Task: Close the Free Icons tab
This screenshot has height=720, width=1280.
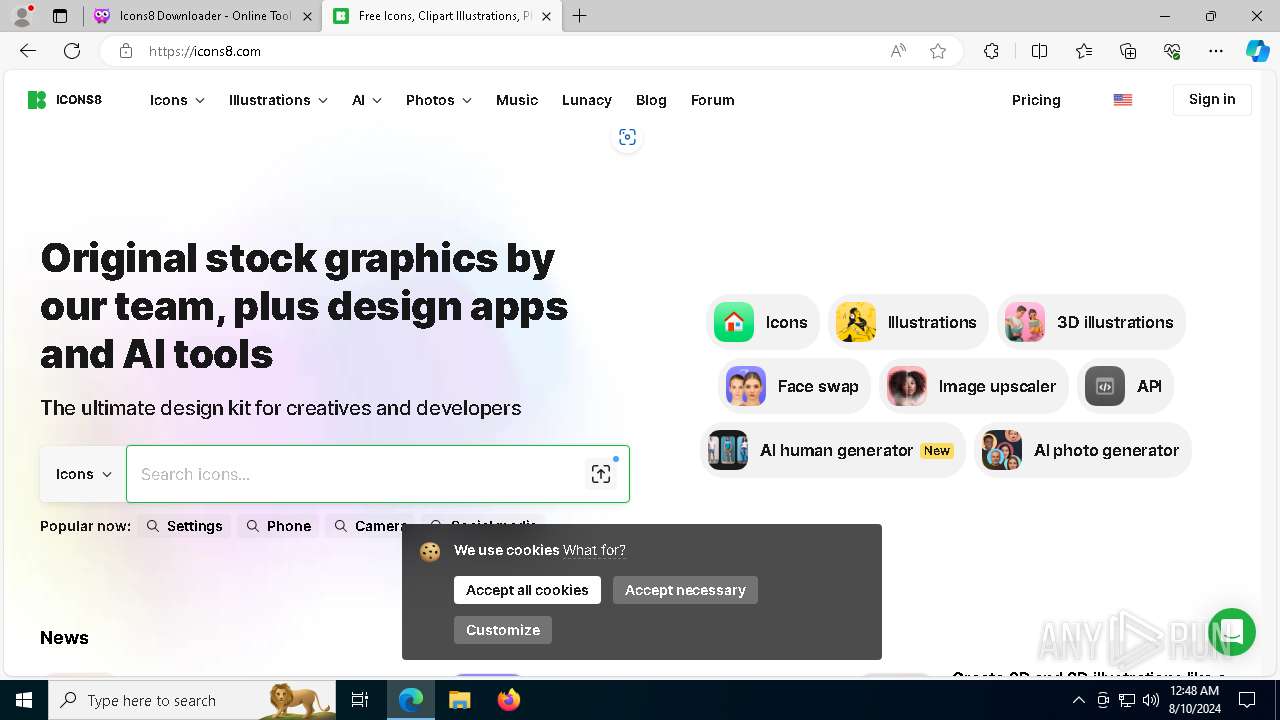Action: [546, 16]
